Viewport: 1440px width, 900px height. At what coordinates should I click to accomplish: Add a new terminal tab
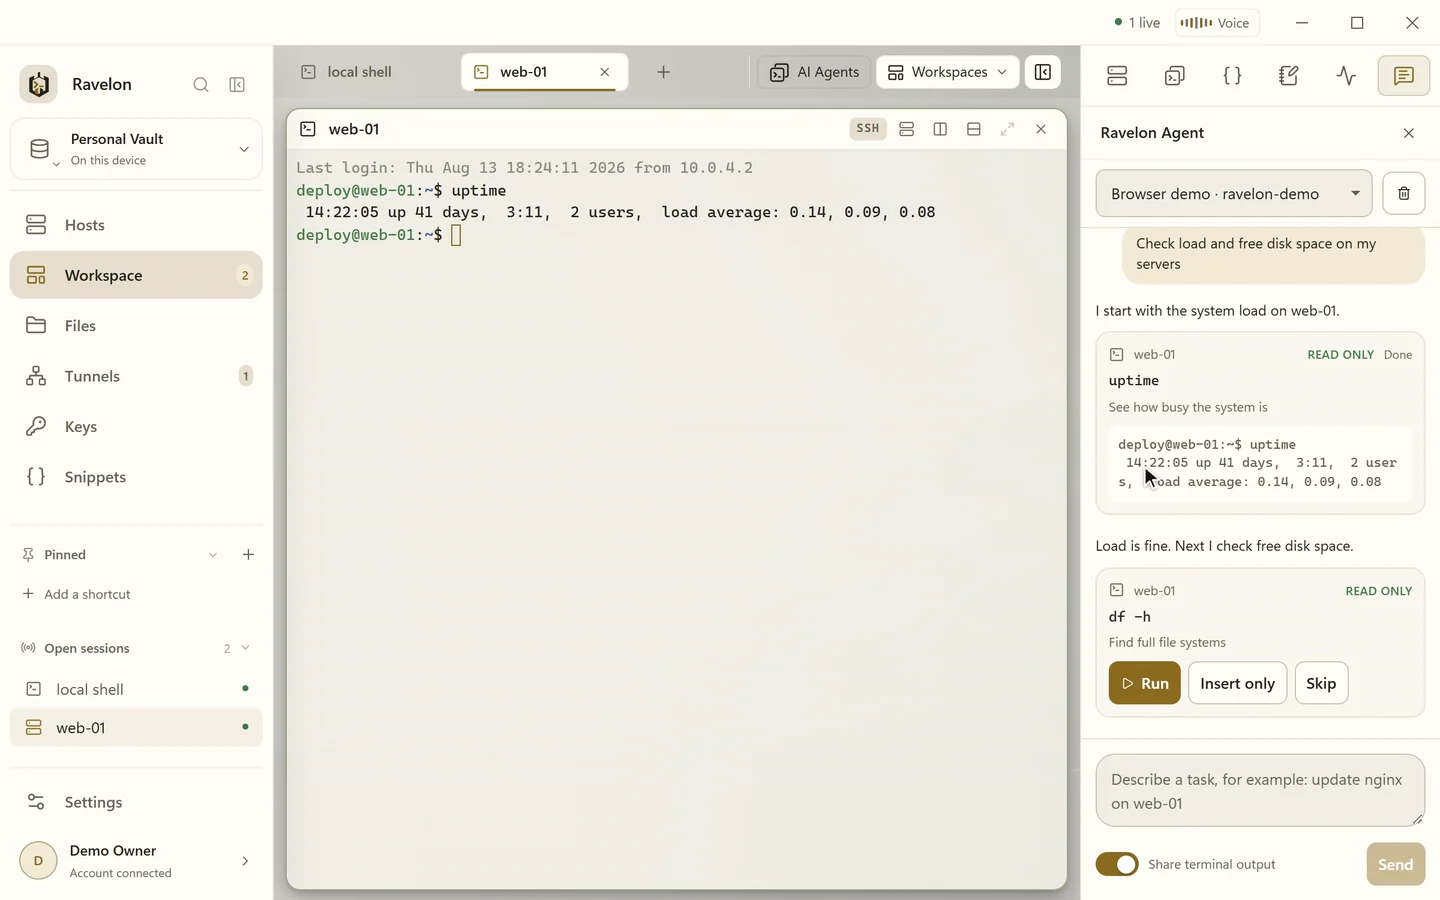pyautogui.click(x=663, y=72)
